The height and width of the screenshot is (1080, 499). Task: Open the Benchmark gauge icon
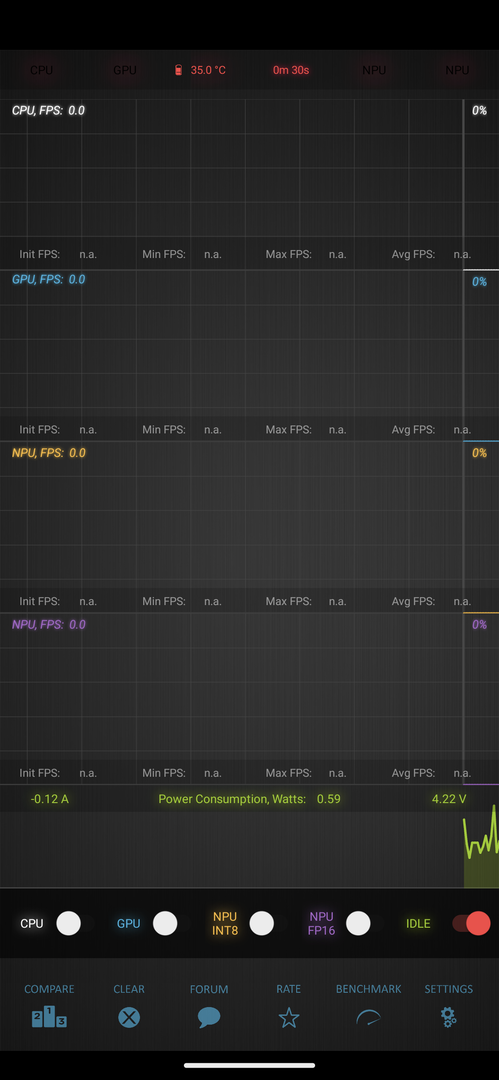coord(368,1018)
